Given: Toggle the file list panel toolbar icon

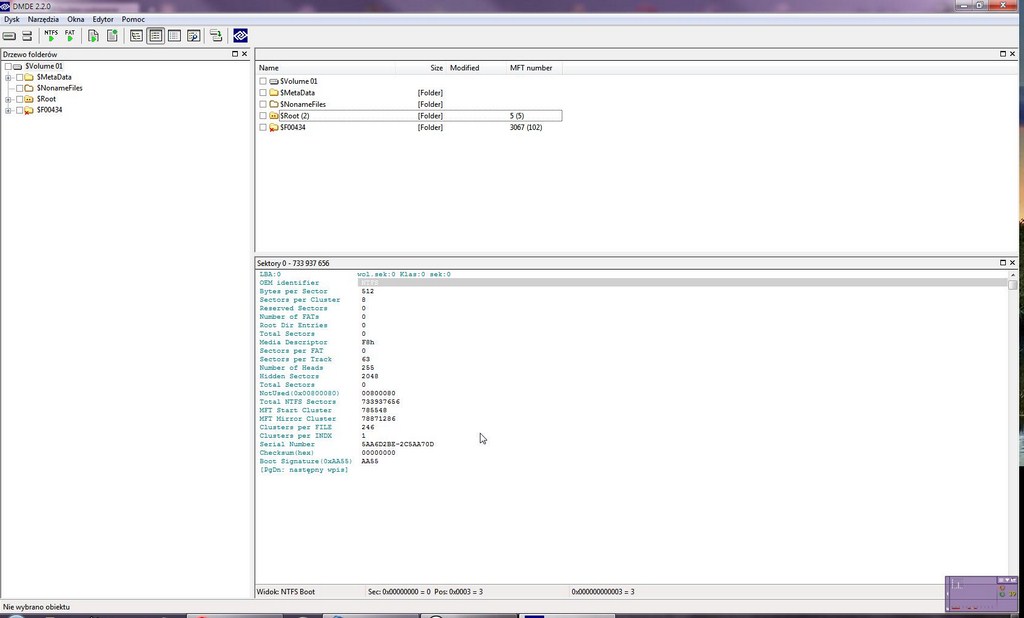Looking at the screenshot, I should [x=155, y=36].
